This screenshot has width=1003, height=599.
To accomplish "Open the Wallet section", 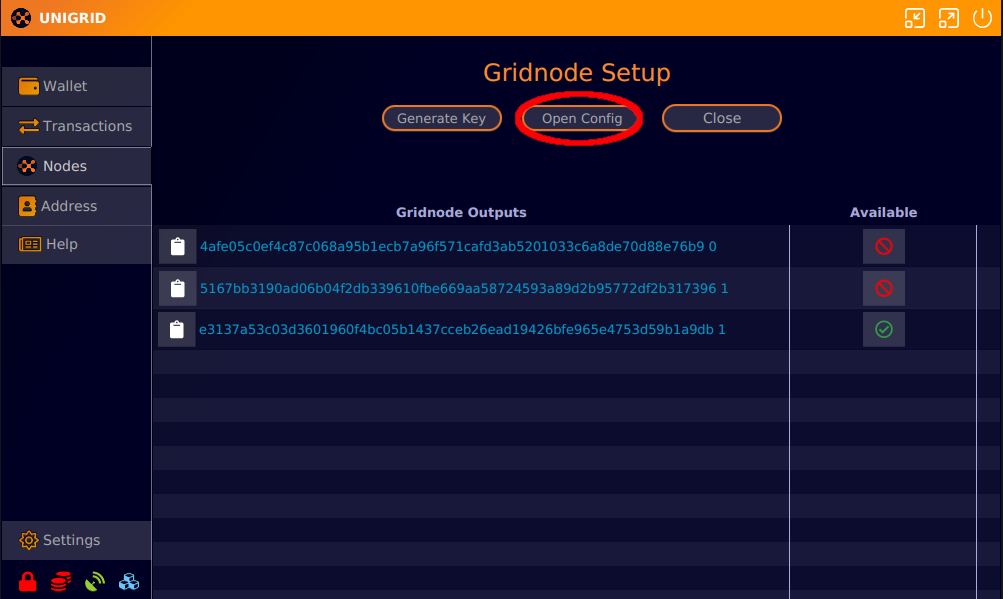I will (x=77, y=86).
